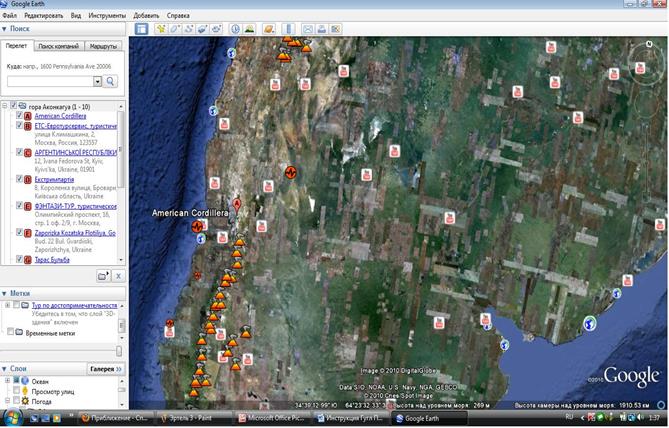
Task: Toggle the Просмотр улиц layer checkbox
Action: tap(16, 390)
